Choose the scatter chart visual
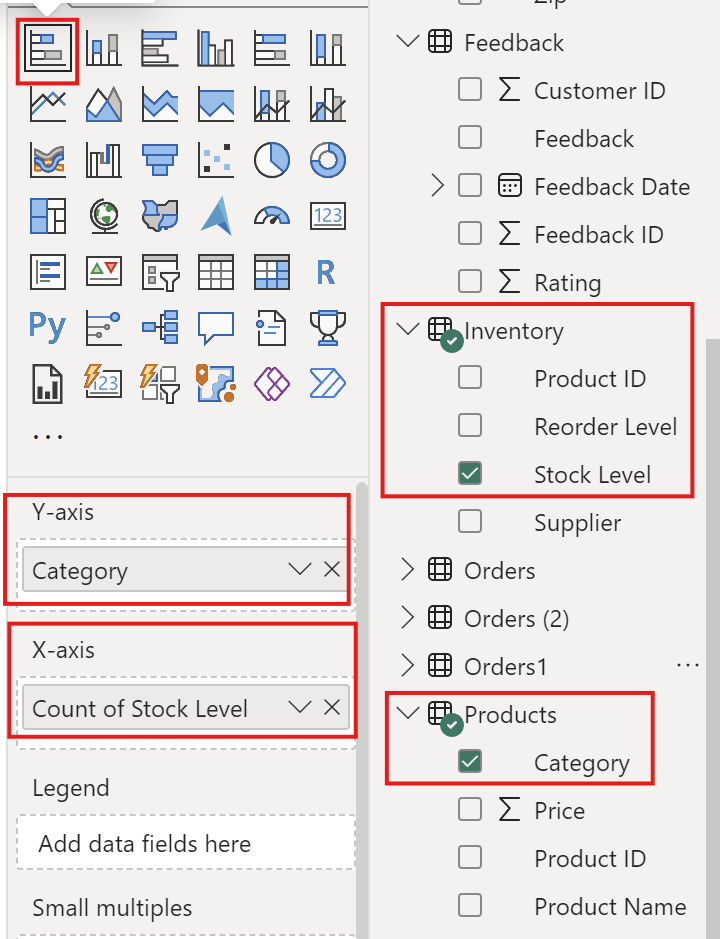The image size is (720, 939). [215, 159]
